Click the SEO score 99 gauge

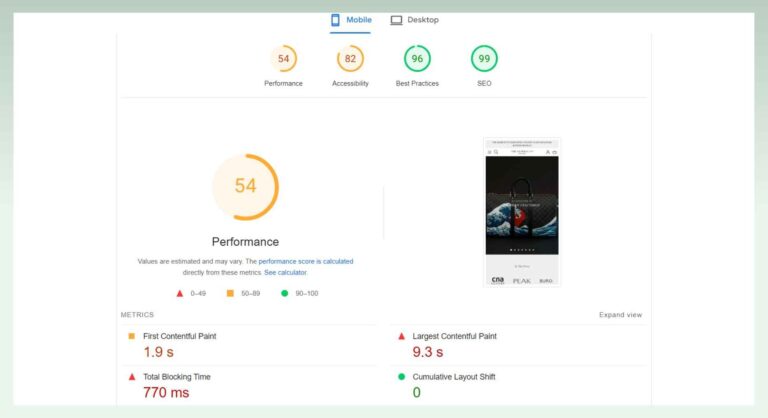click(484, 59)
